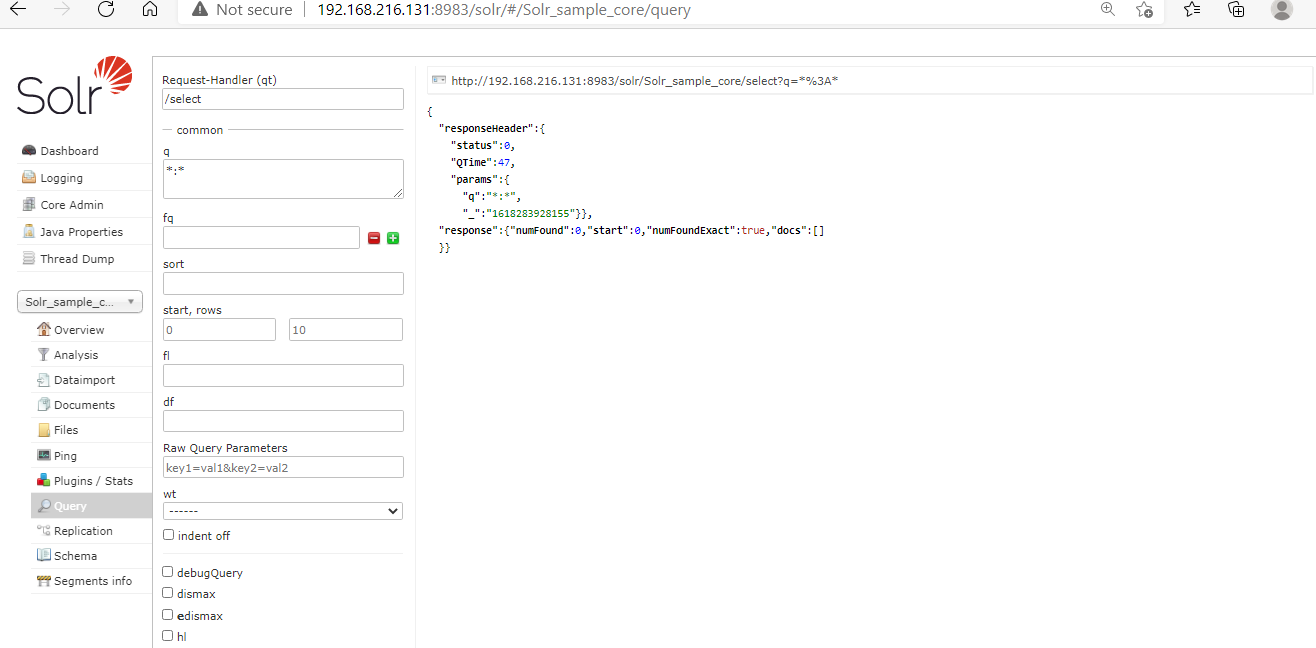
Task: Open the wt format dropdown
Action: coord(282,510)
